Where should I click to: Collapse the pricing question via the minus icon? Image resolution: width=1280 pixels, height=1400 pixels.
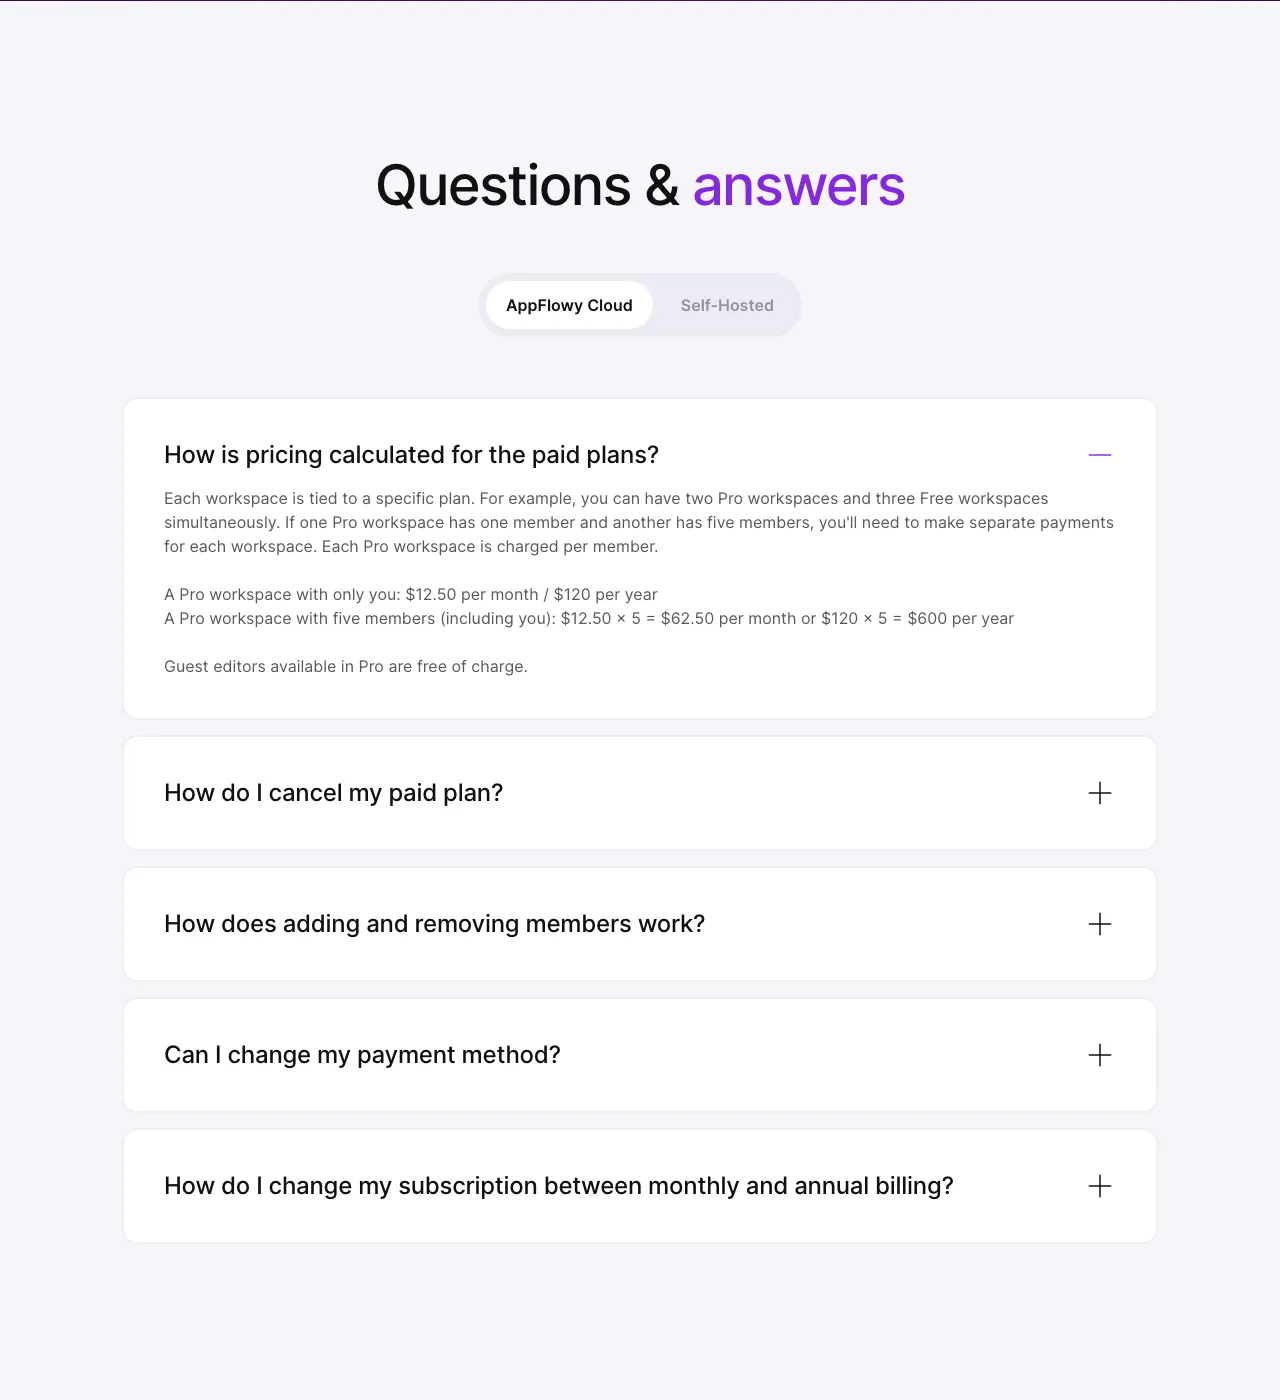coord(1100,455)
